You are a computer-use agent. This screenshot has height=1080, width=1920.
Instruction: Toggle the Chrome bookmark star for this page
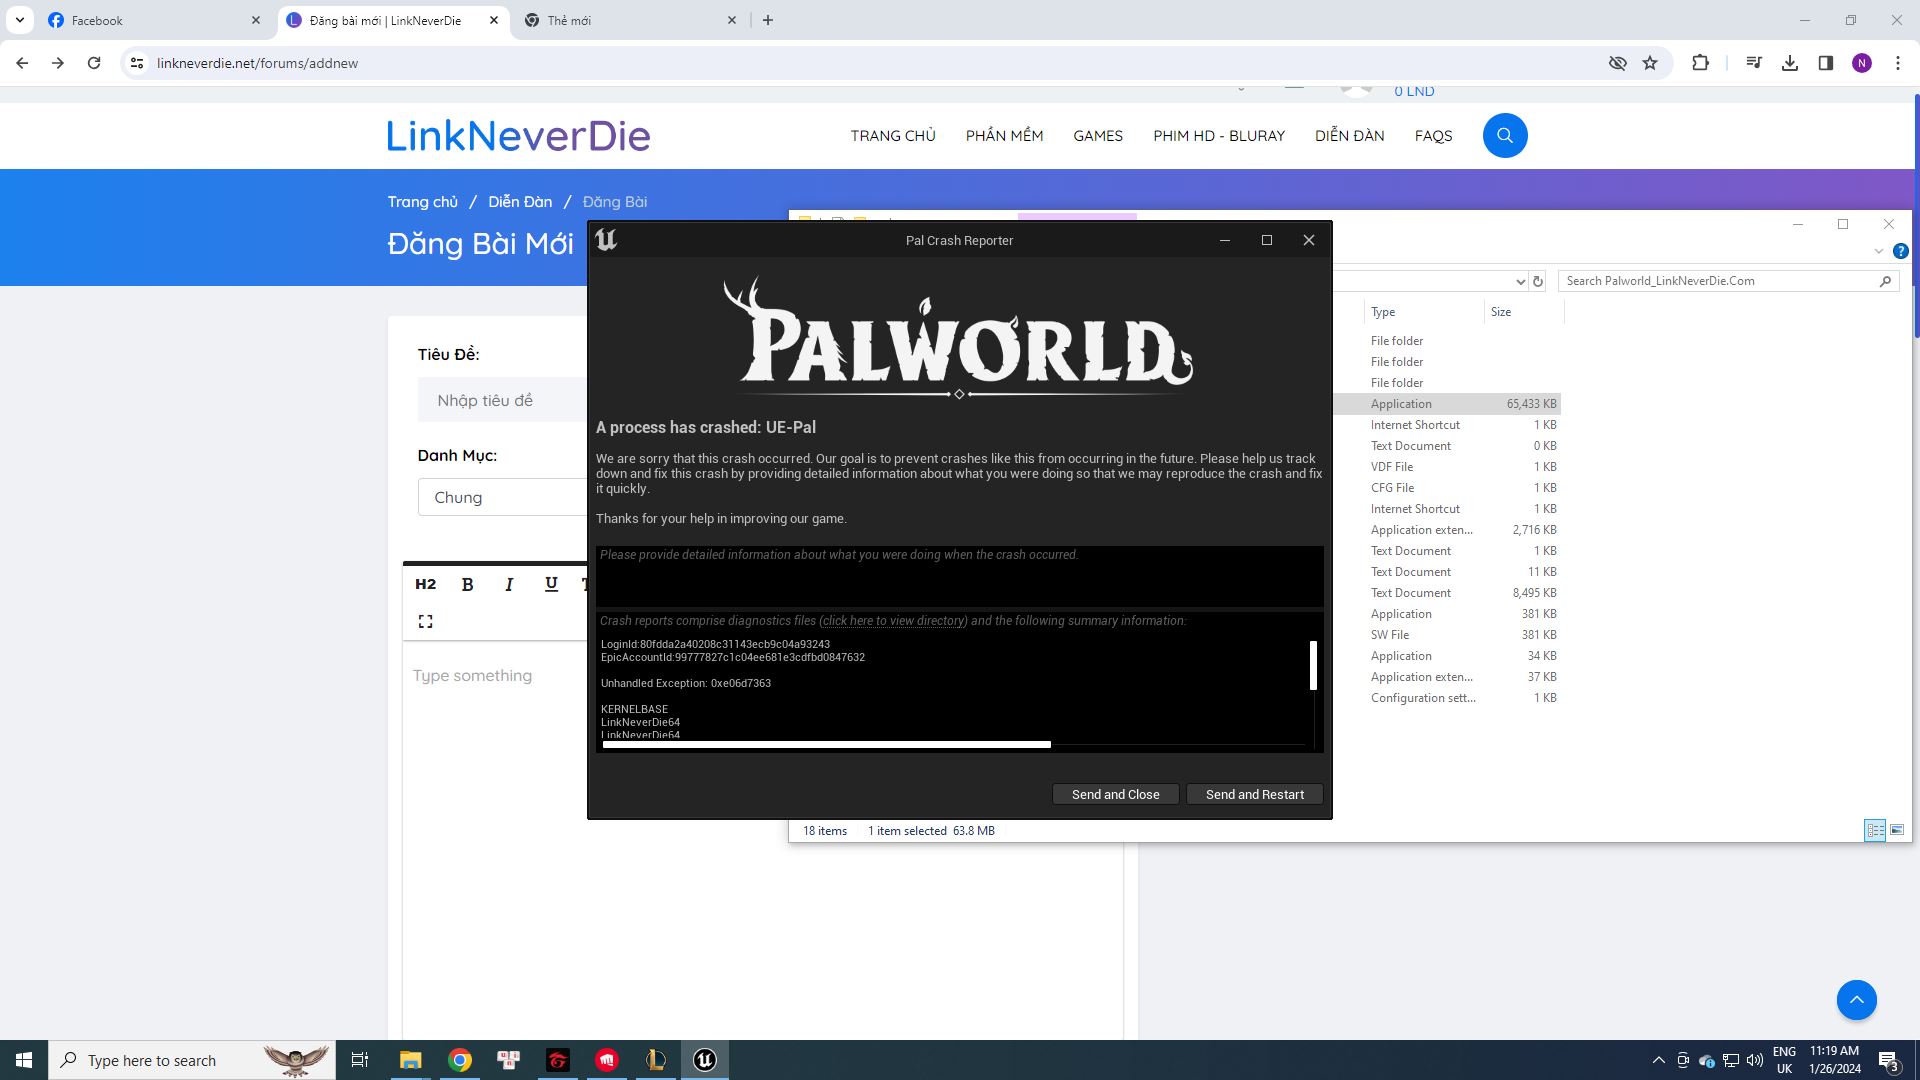(x=1649, y=62)
